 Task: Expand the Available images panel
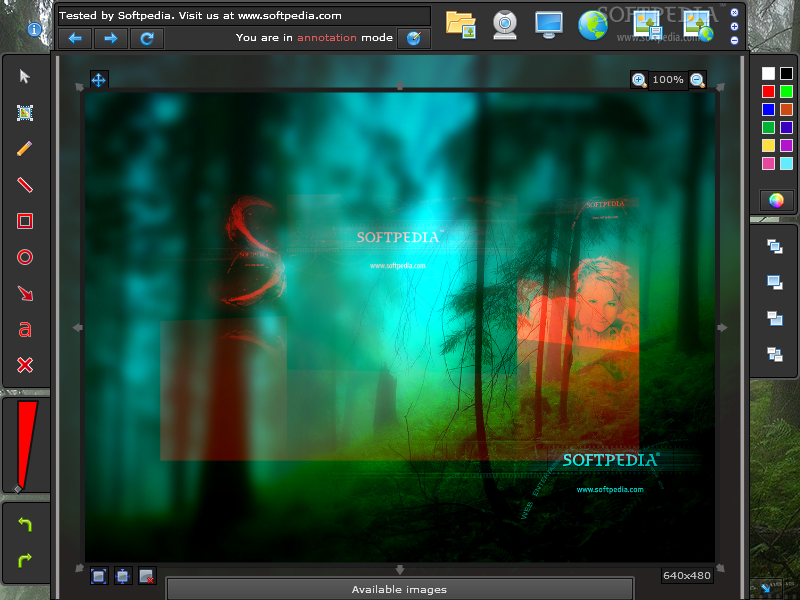399,589
